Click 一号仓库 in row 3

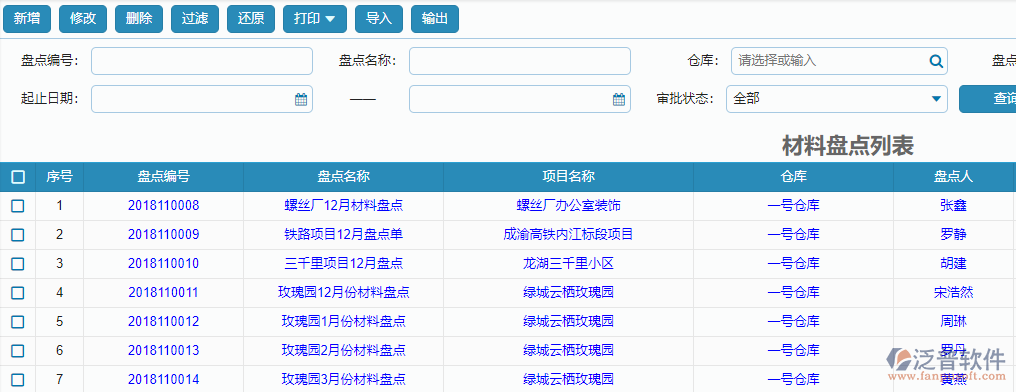click(x=794, y=264)
